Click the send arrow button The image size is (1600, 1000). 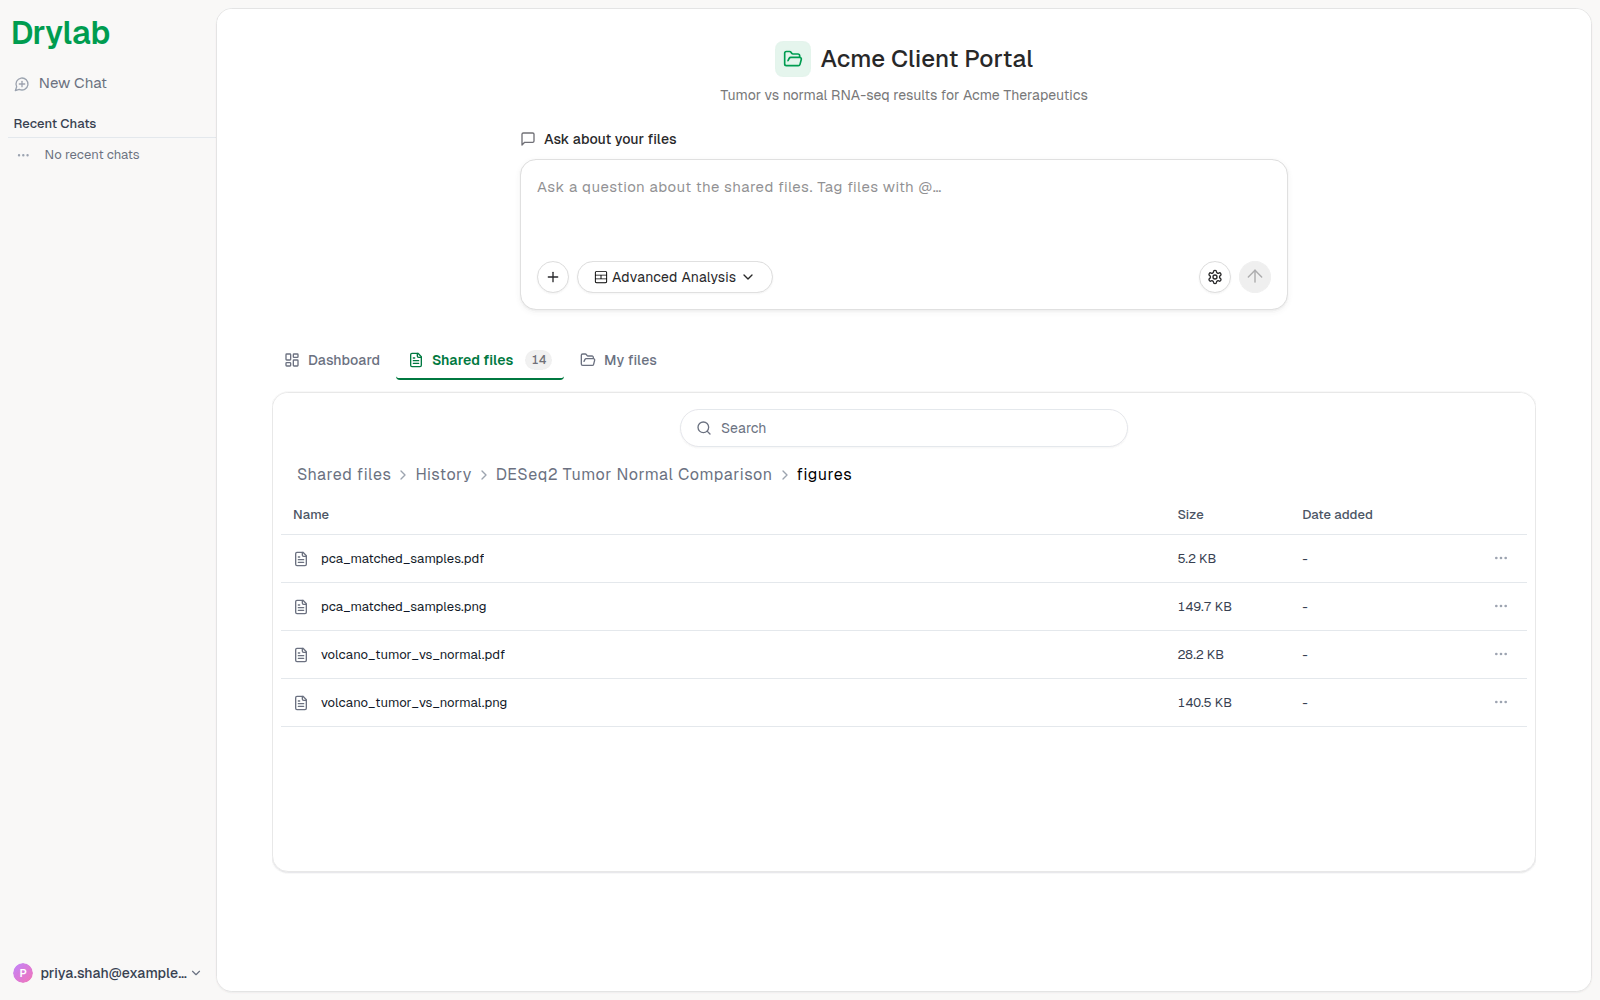pyautogui.click(x=1255, y=277)
